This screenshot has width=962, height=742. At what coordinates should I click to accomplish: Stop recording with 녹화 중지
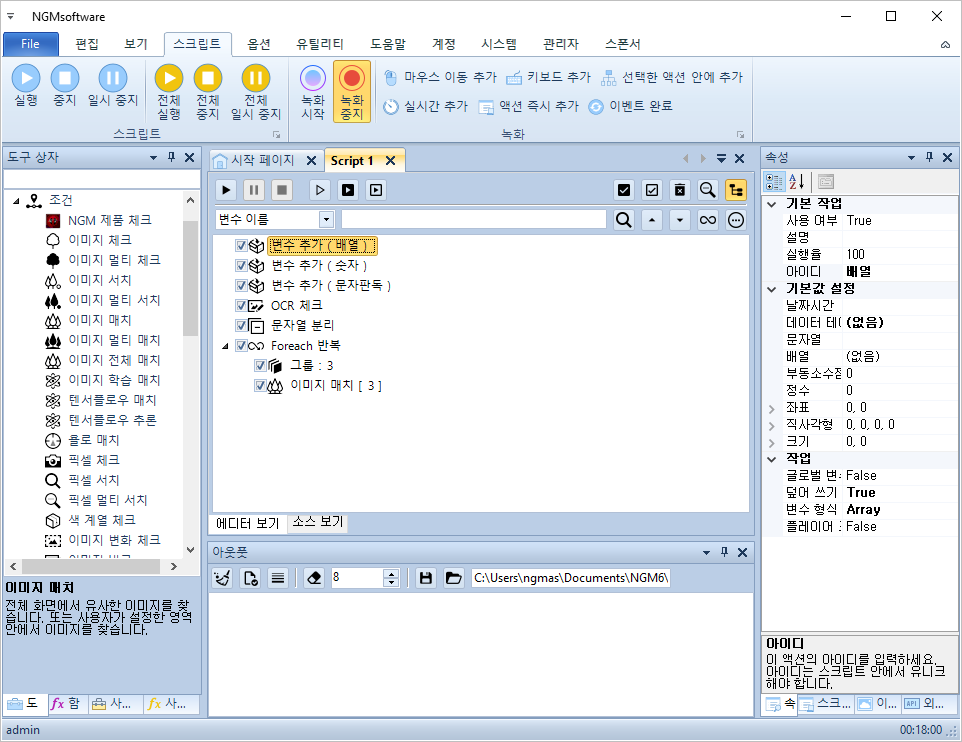click(x=352, y=91)
